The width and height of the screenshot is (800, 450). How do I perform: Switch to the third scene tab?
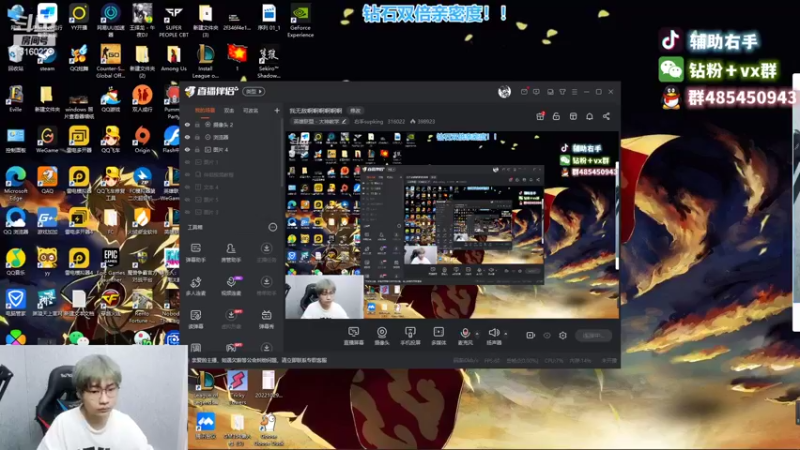point(251,110)
